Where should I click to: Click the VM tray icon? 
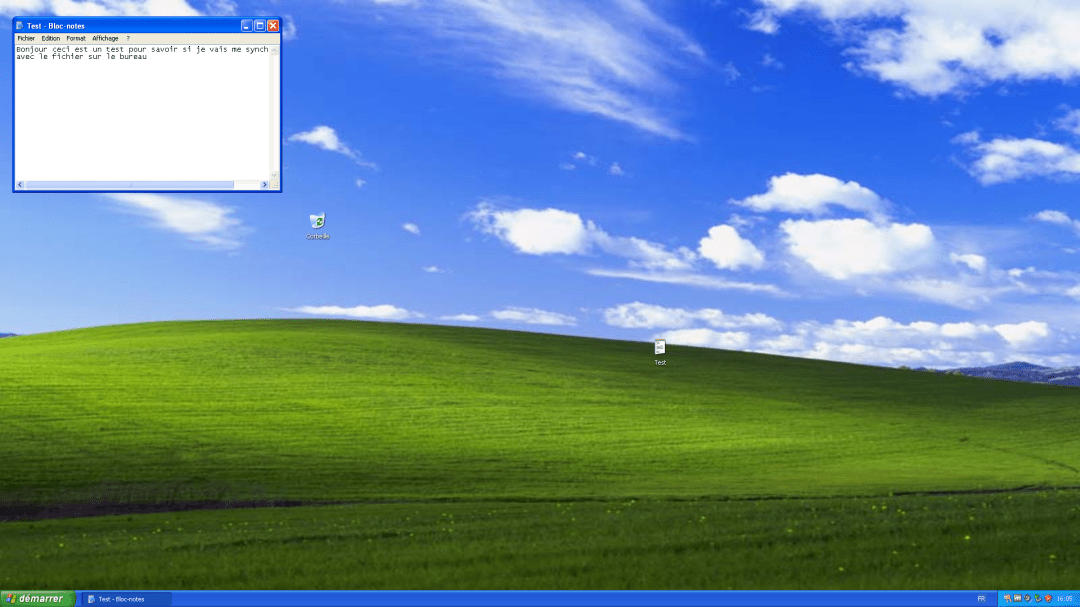point(1017,598)
